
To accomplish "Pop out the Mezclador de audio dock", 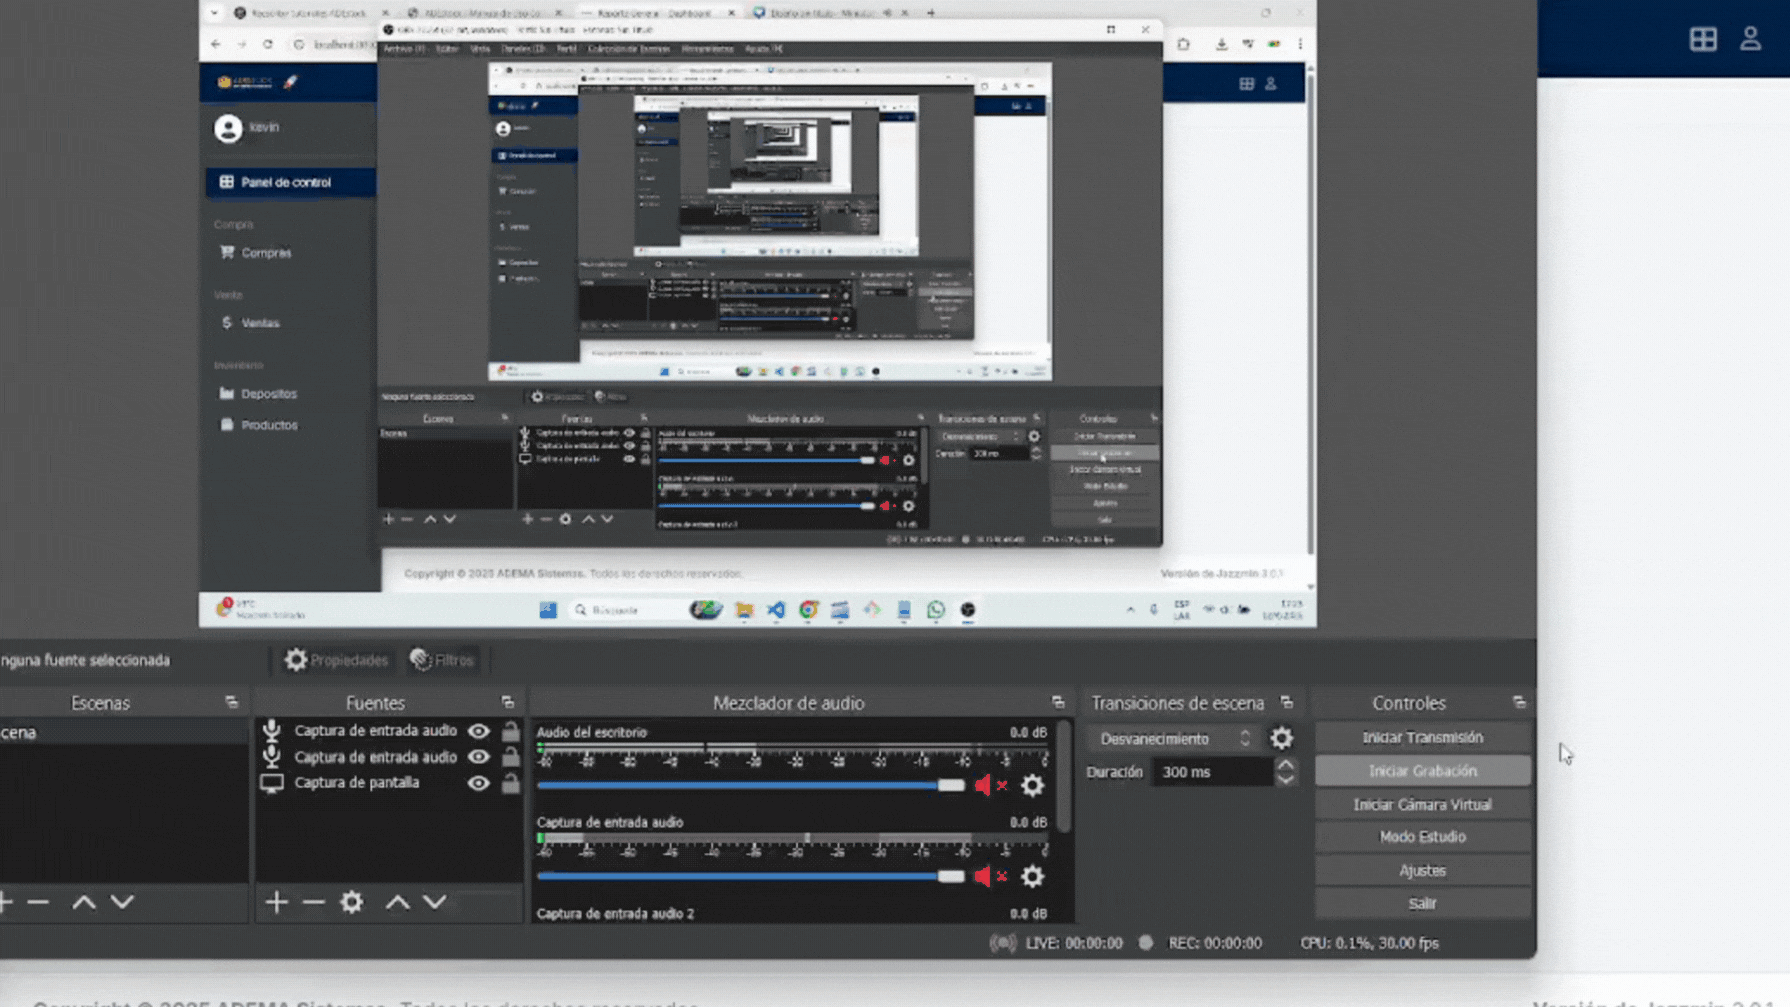I will pos(1058,703).
